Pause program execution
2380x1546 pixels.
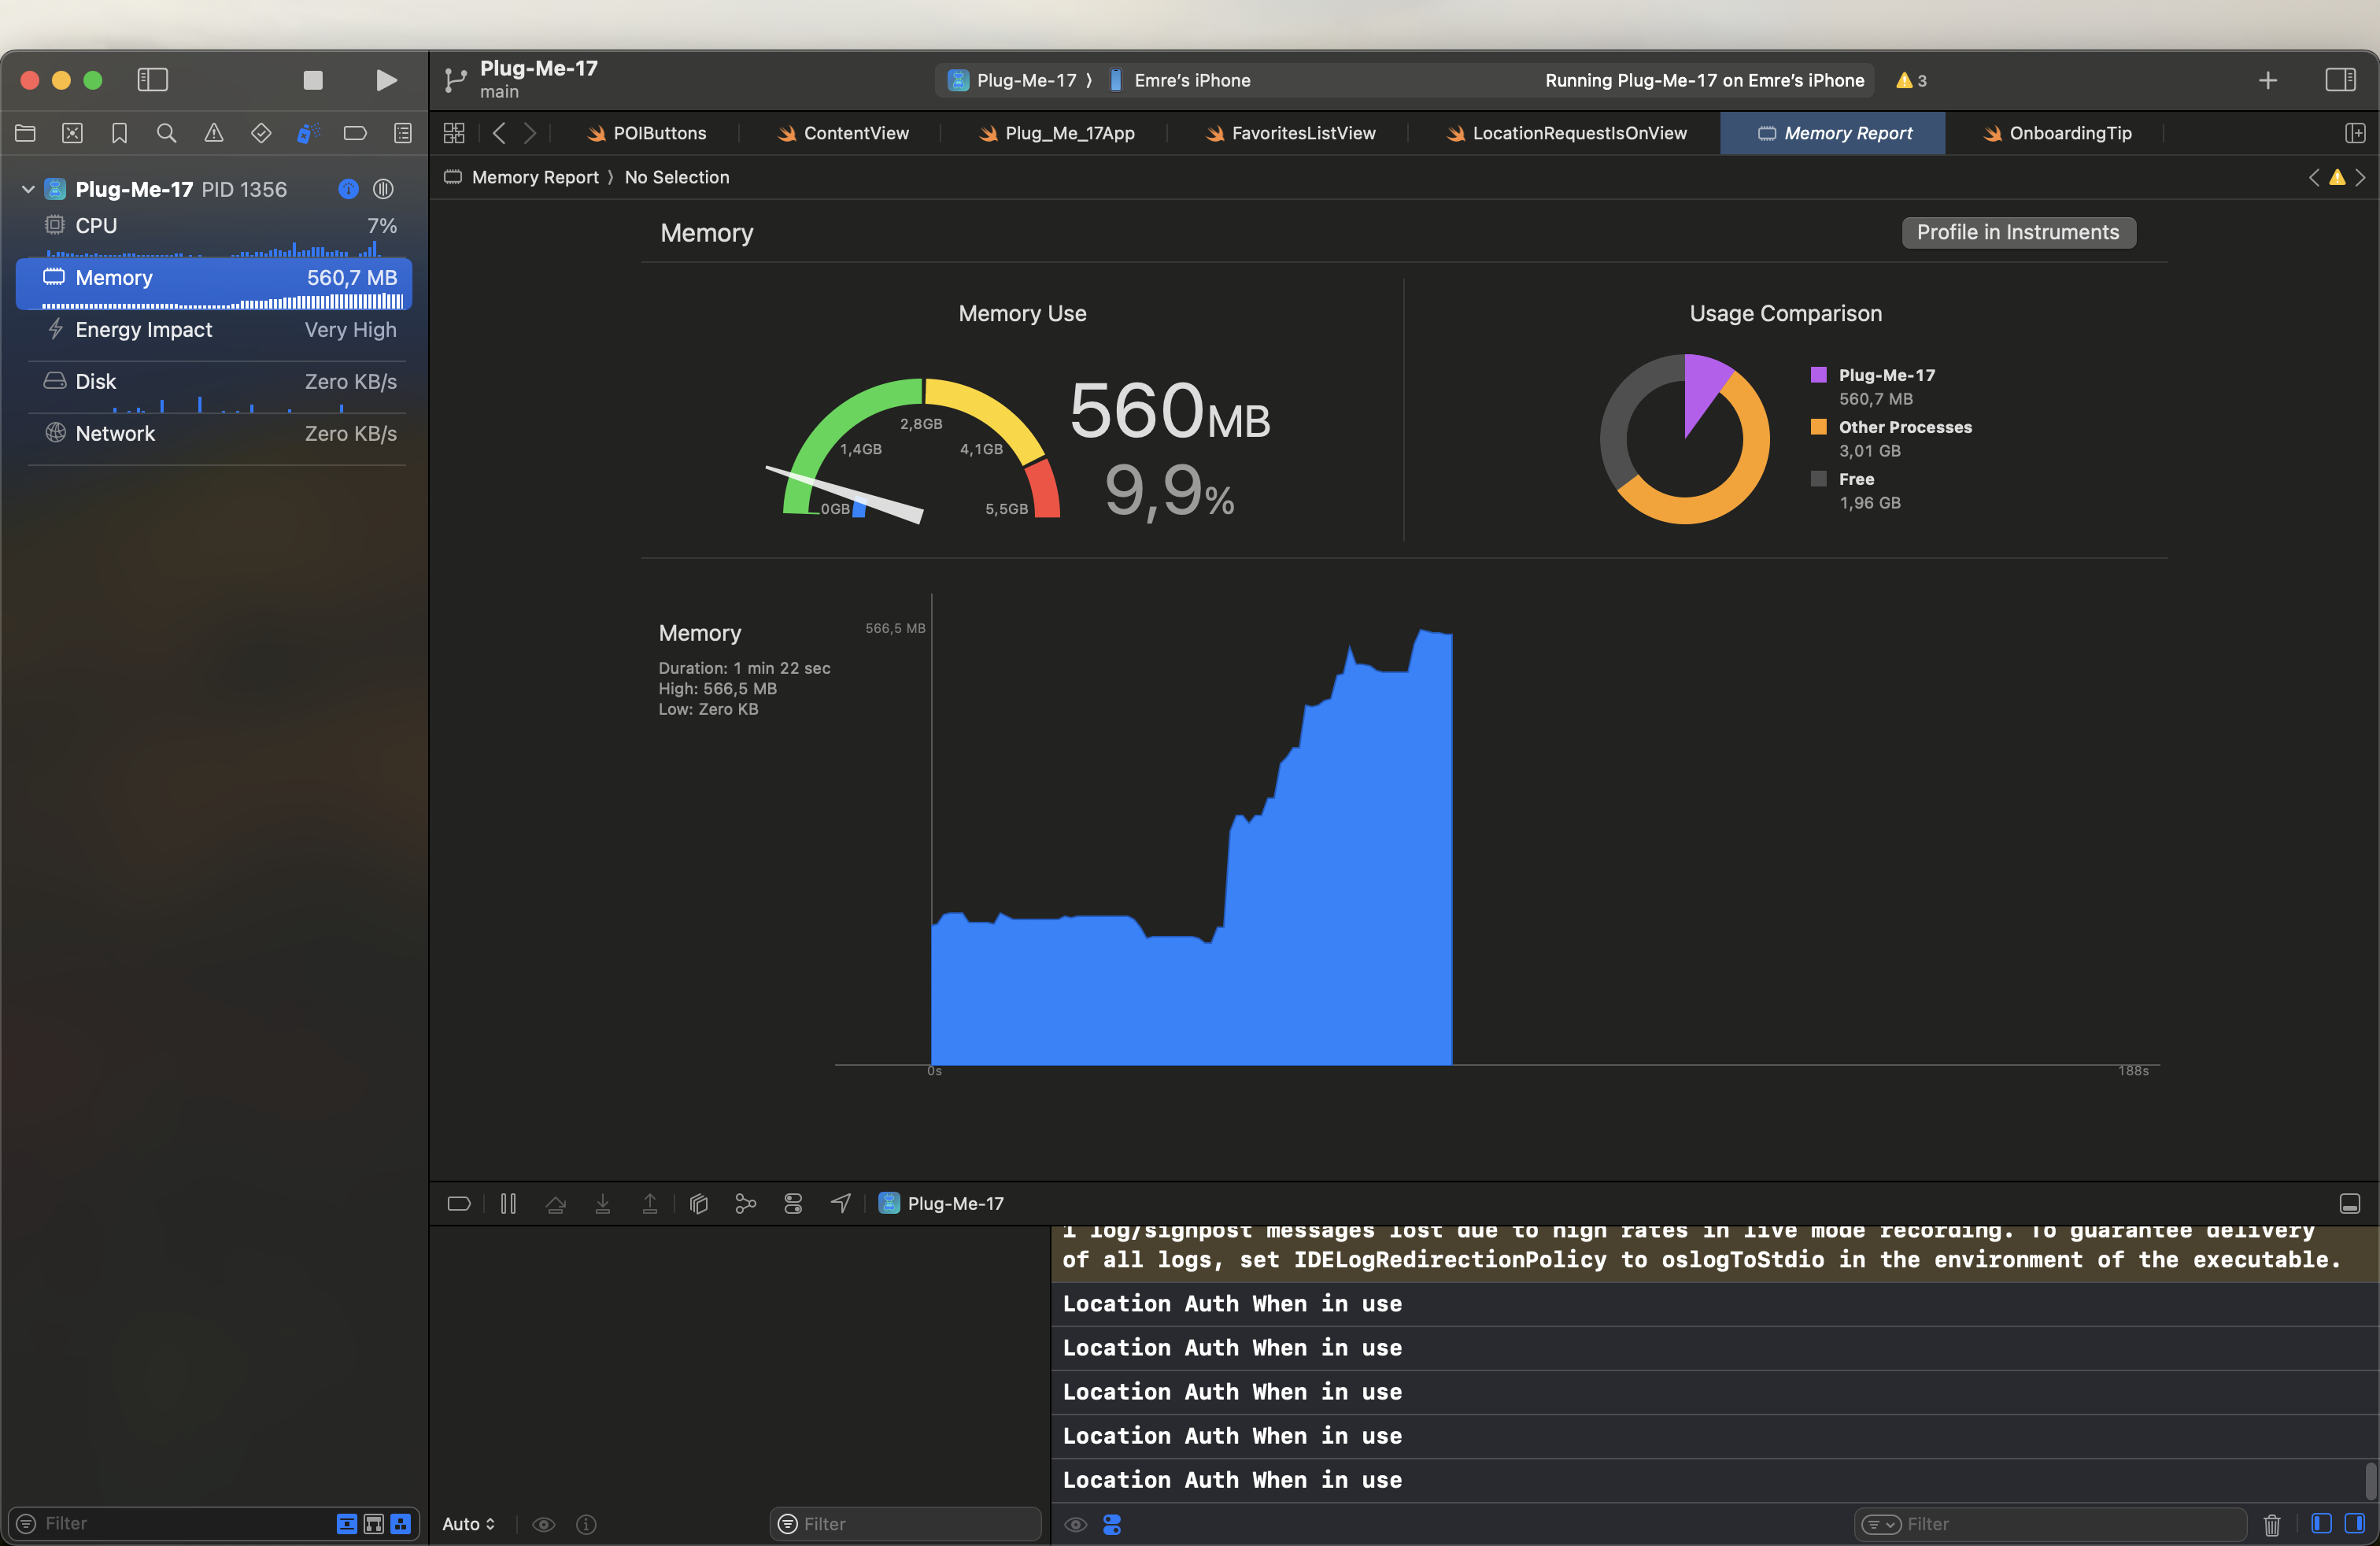point(508,1203)
